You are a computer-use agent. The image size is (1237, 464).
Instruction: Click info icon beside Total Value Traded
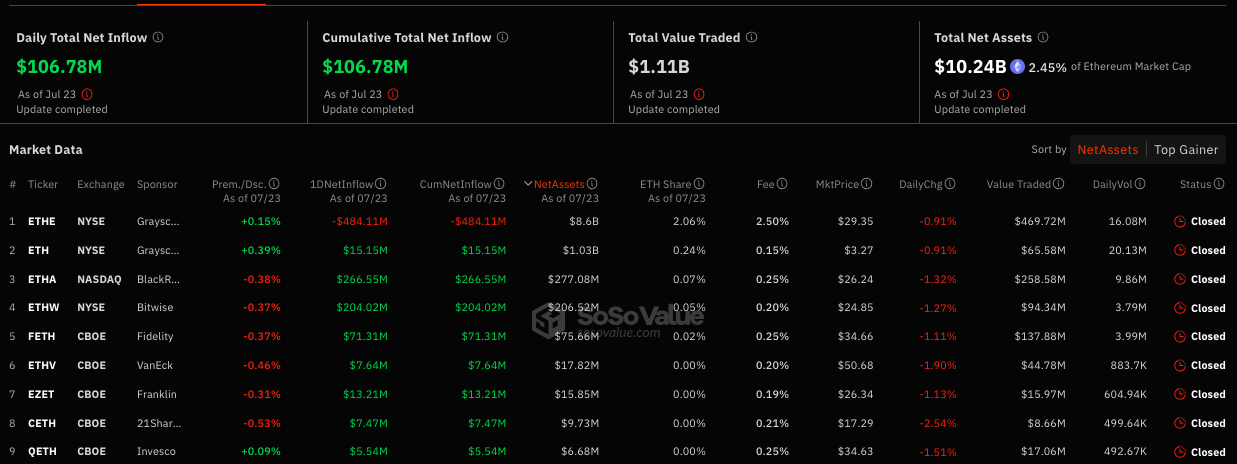click(752, 37)
